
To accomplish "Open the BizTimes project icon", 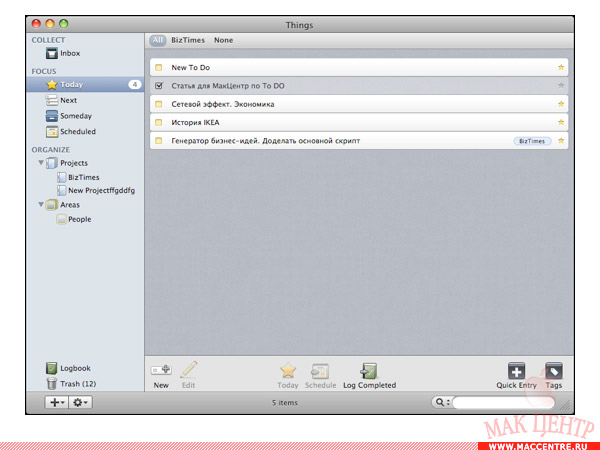I will point(61,177).
